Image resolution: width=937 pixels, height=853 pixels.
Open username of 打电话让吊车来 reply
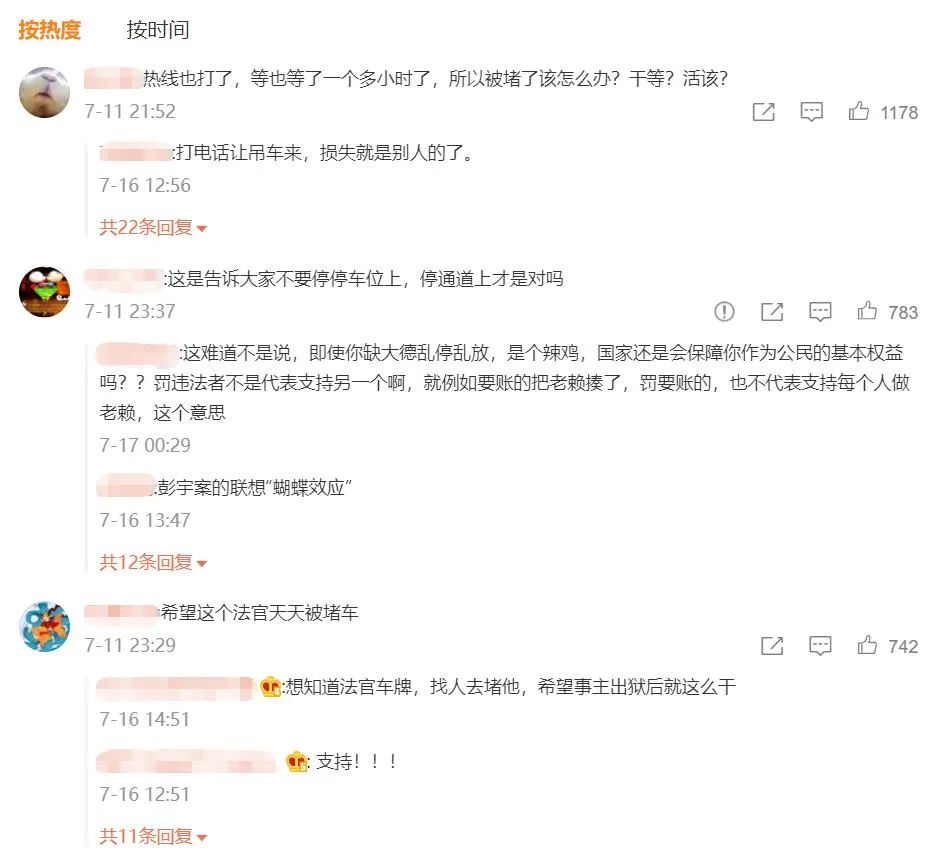(x=136, y=152)
